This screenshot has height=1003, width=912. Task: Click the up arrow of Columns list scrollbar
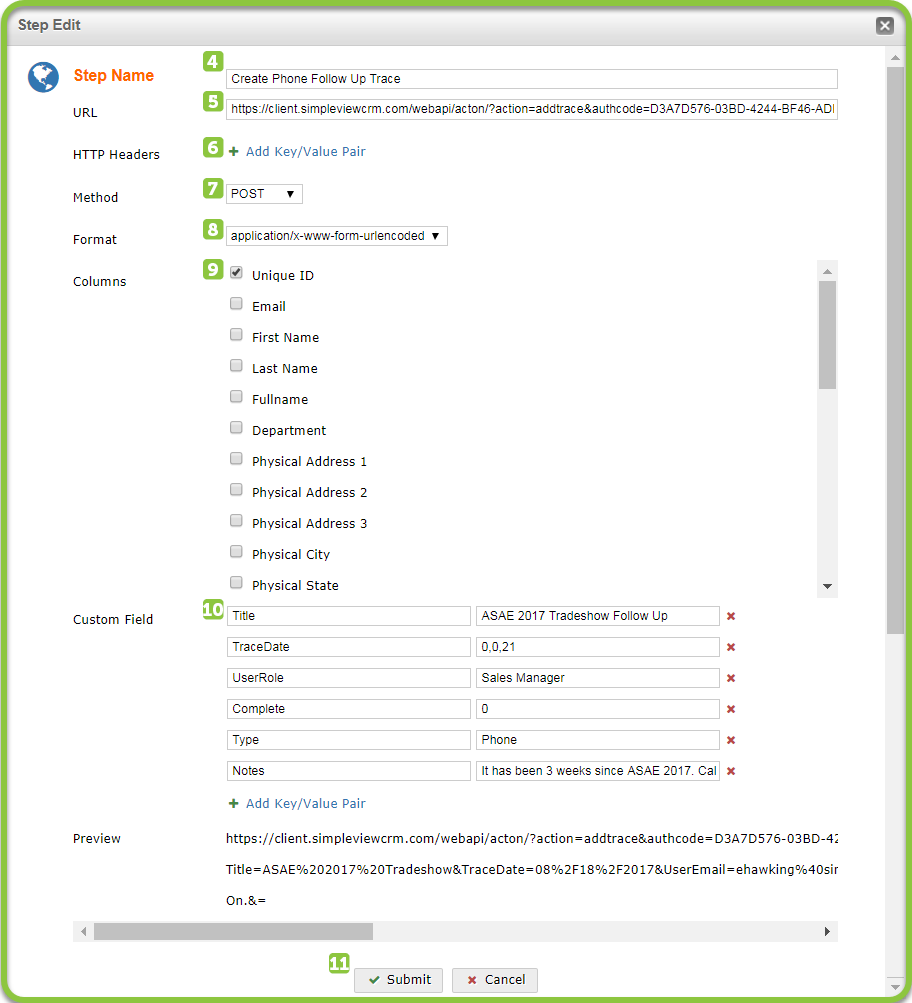pyautogui.click(x=827, y=271)
